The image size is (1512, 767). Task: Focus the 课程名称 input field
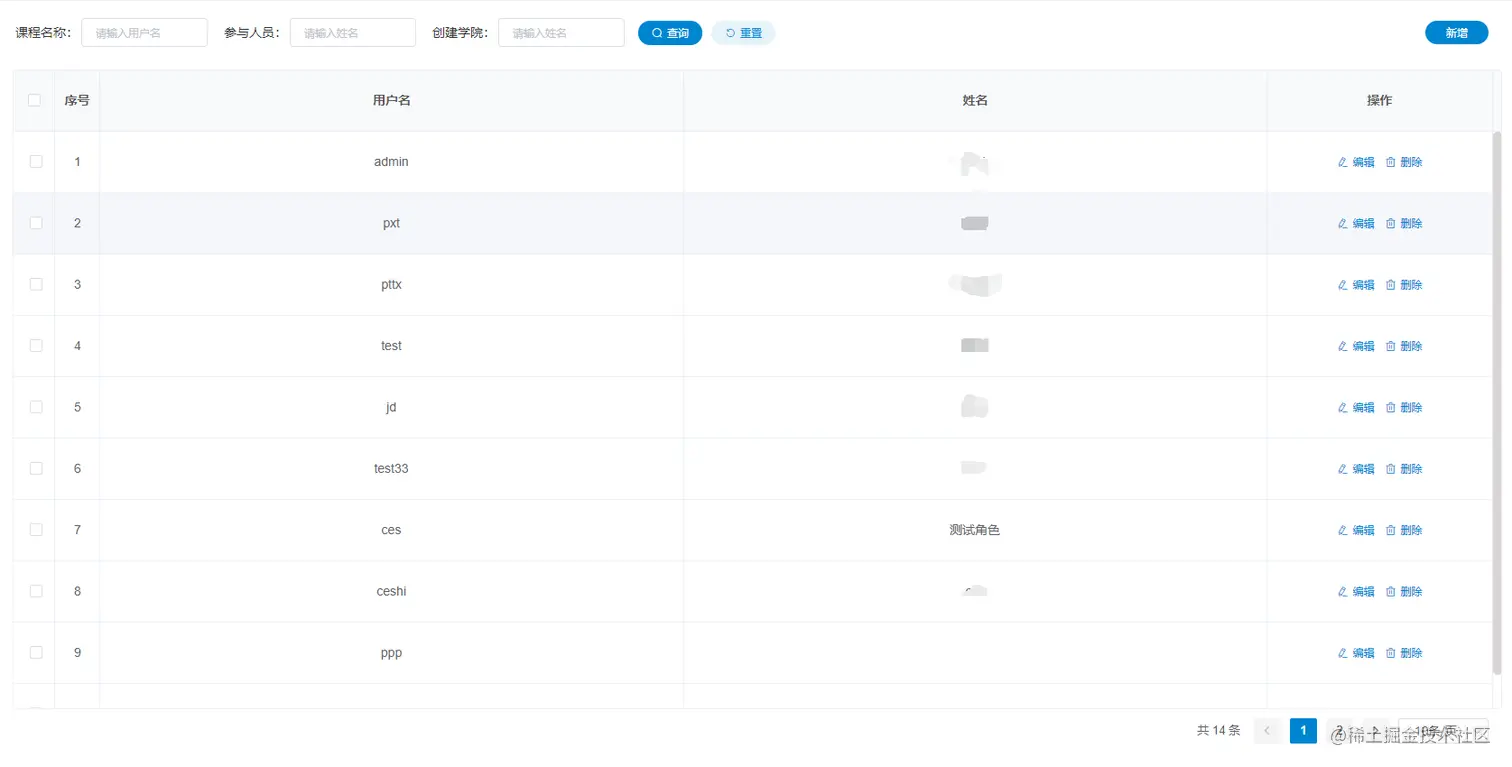tap(144, 33)
